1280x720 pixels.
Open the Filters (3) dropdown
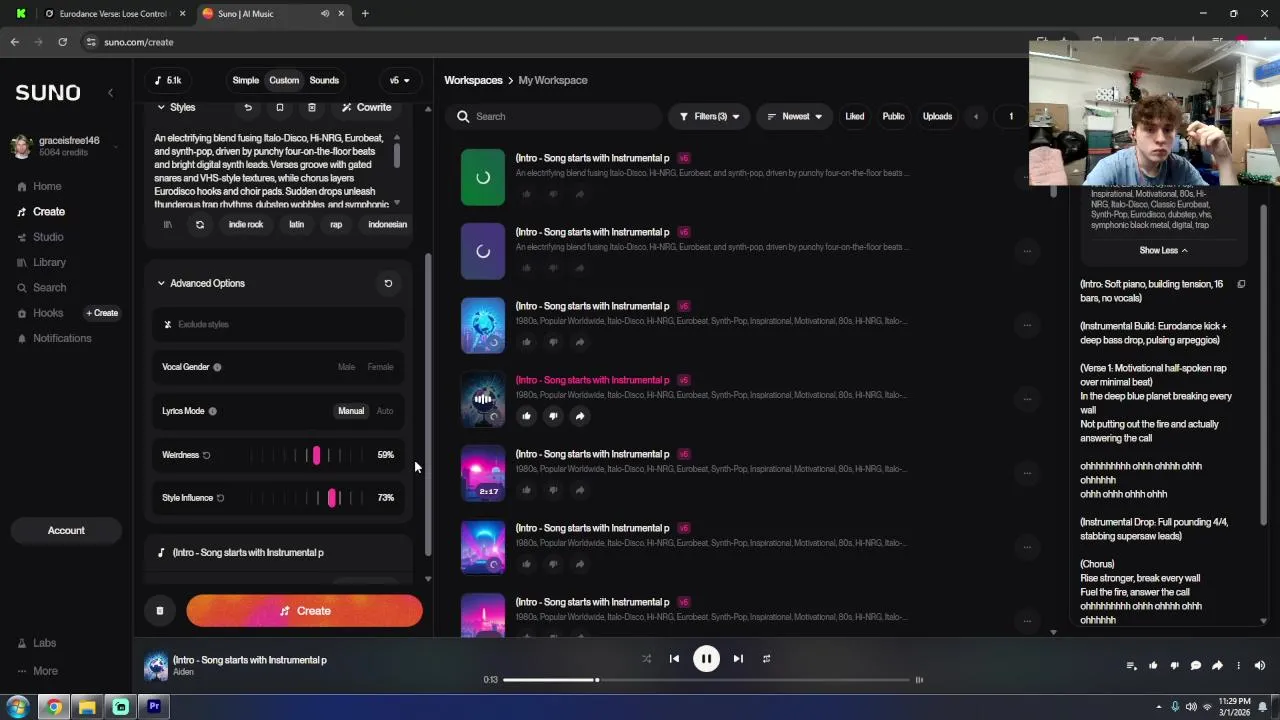709,117
